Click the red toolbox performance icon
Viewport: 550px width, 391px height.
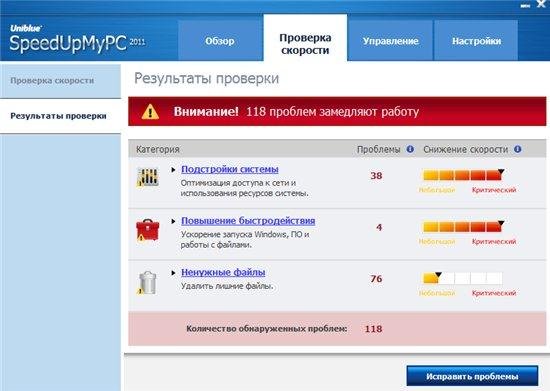(x=147, y=230)
